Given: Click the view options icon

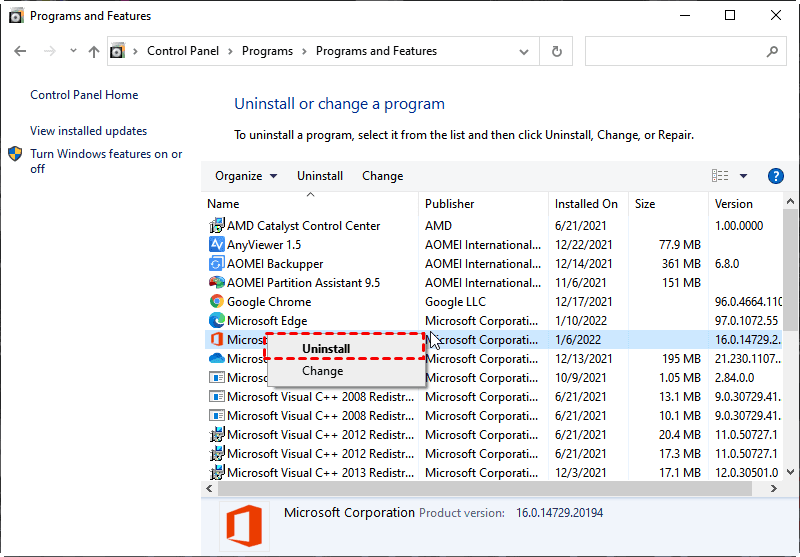Looking at the screenshot, I should 720,176.
